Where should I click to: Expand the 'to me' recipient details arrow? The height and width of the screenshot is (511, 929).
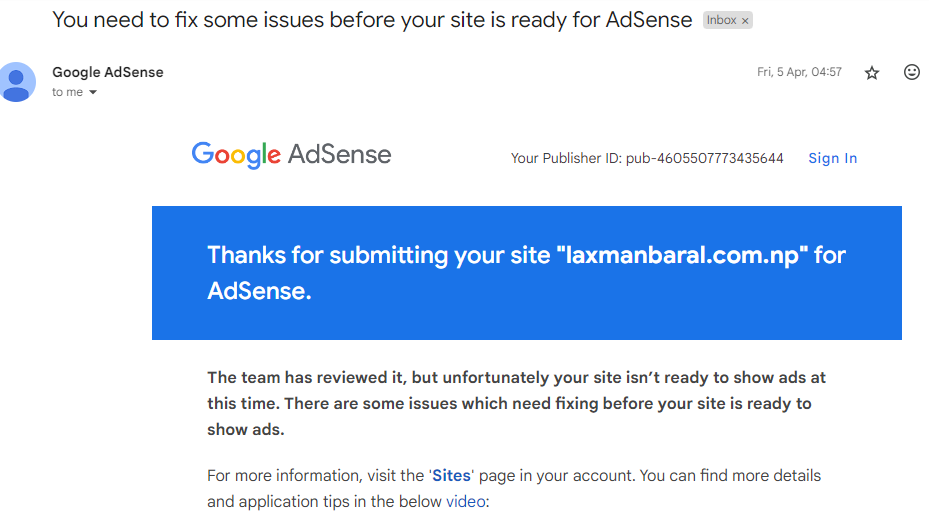(93, 92)
